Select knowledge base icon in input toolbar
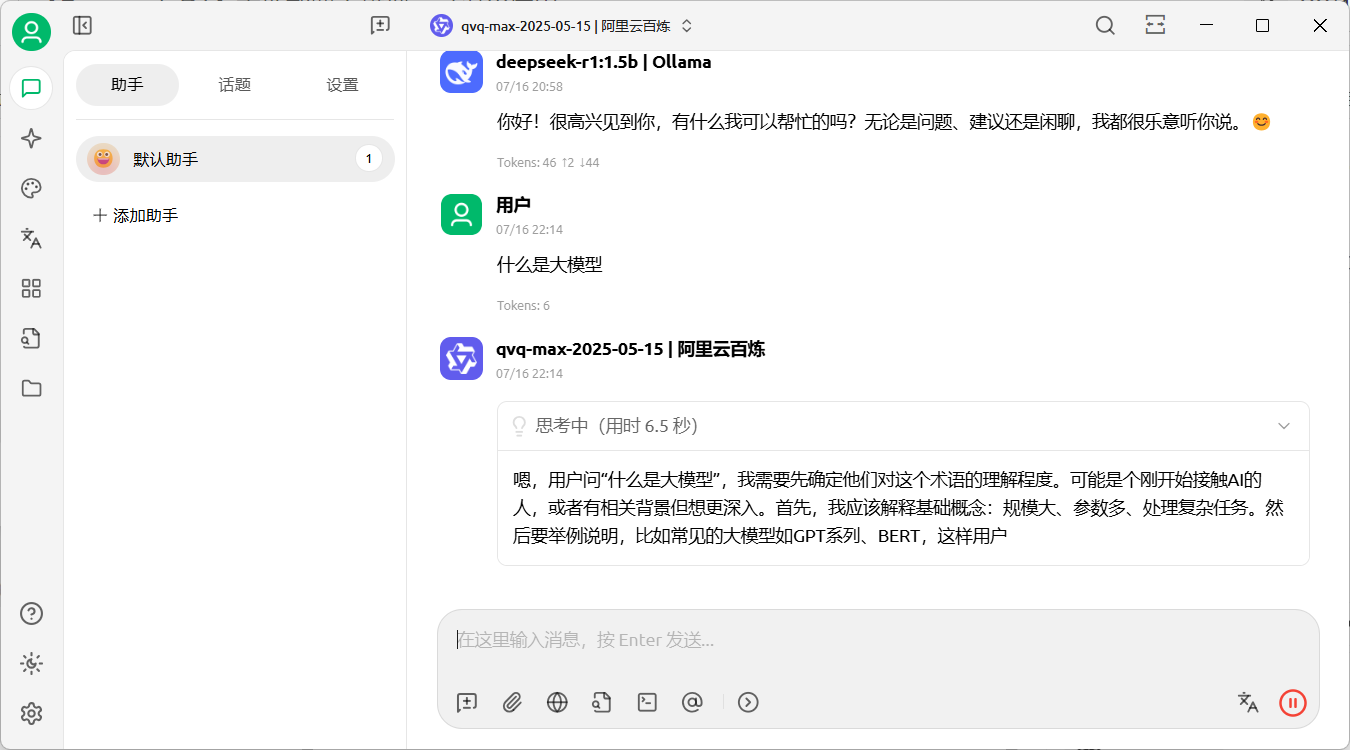 602,702
